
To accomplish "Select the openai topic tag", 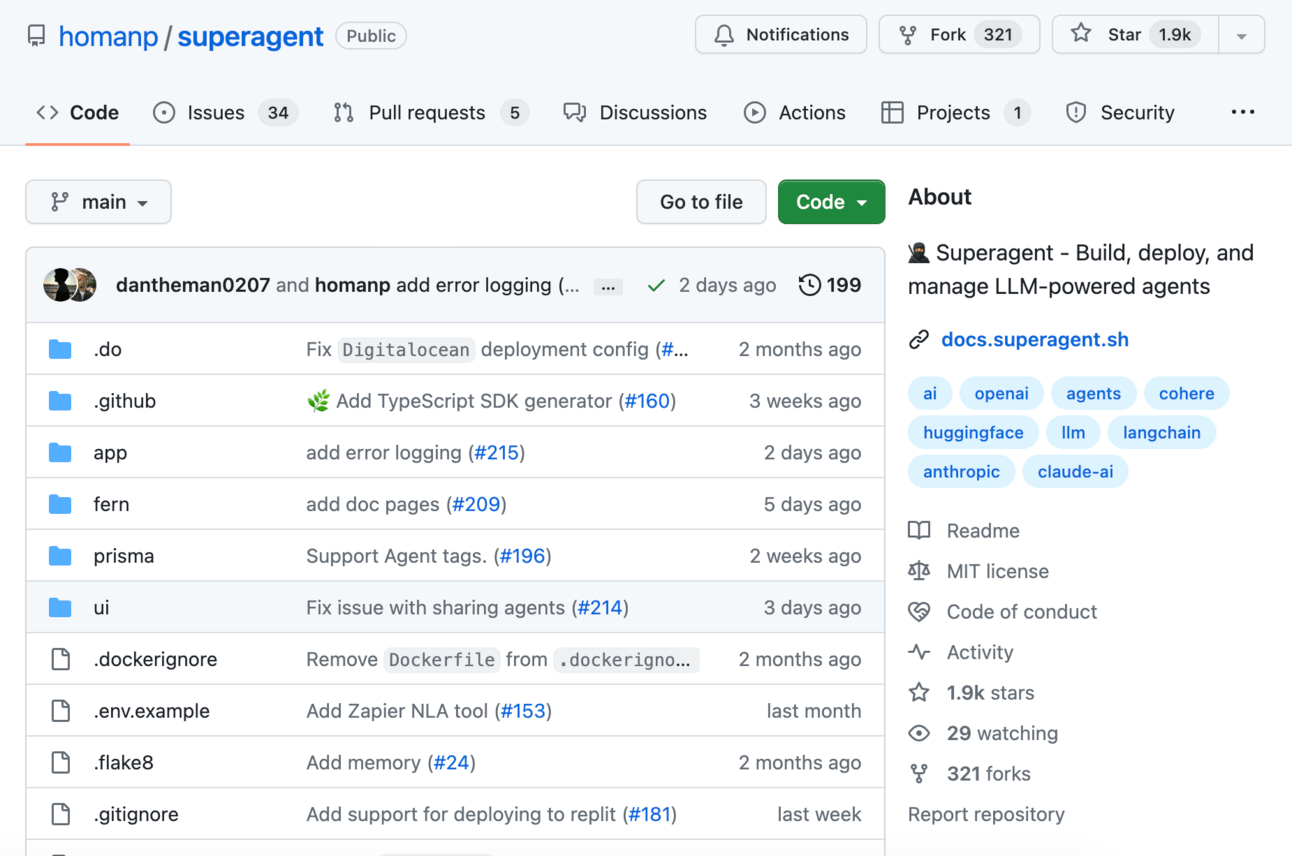I will click(1001, 393).
